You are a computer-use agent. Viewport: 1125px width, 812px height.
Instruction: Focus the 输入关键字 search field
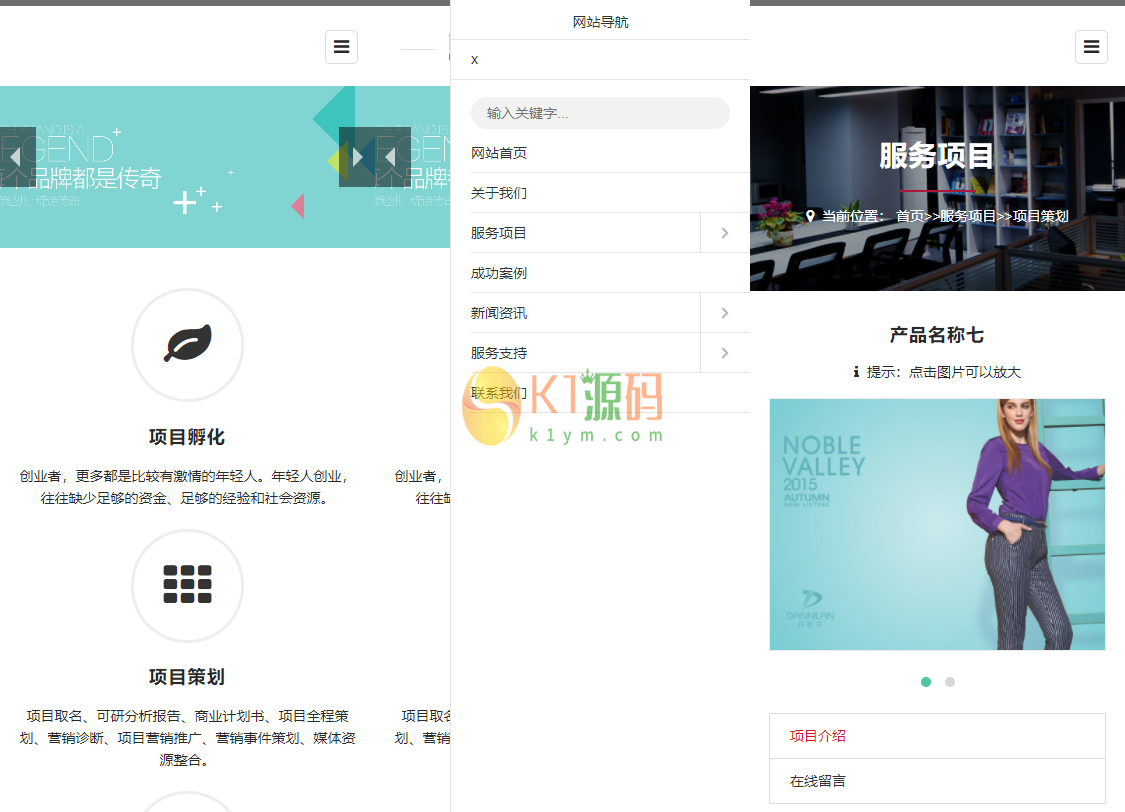click(x=600, y=113)
